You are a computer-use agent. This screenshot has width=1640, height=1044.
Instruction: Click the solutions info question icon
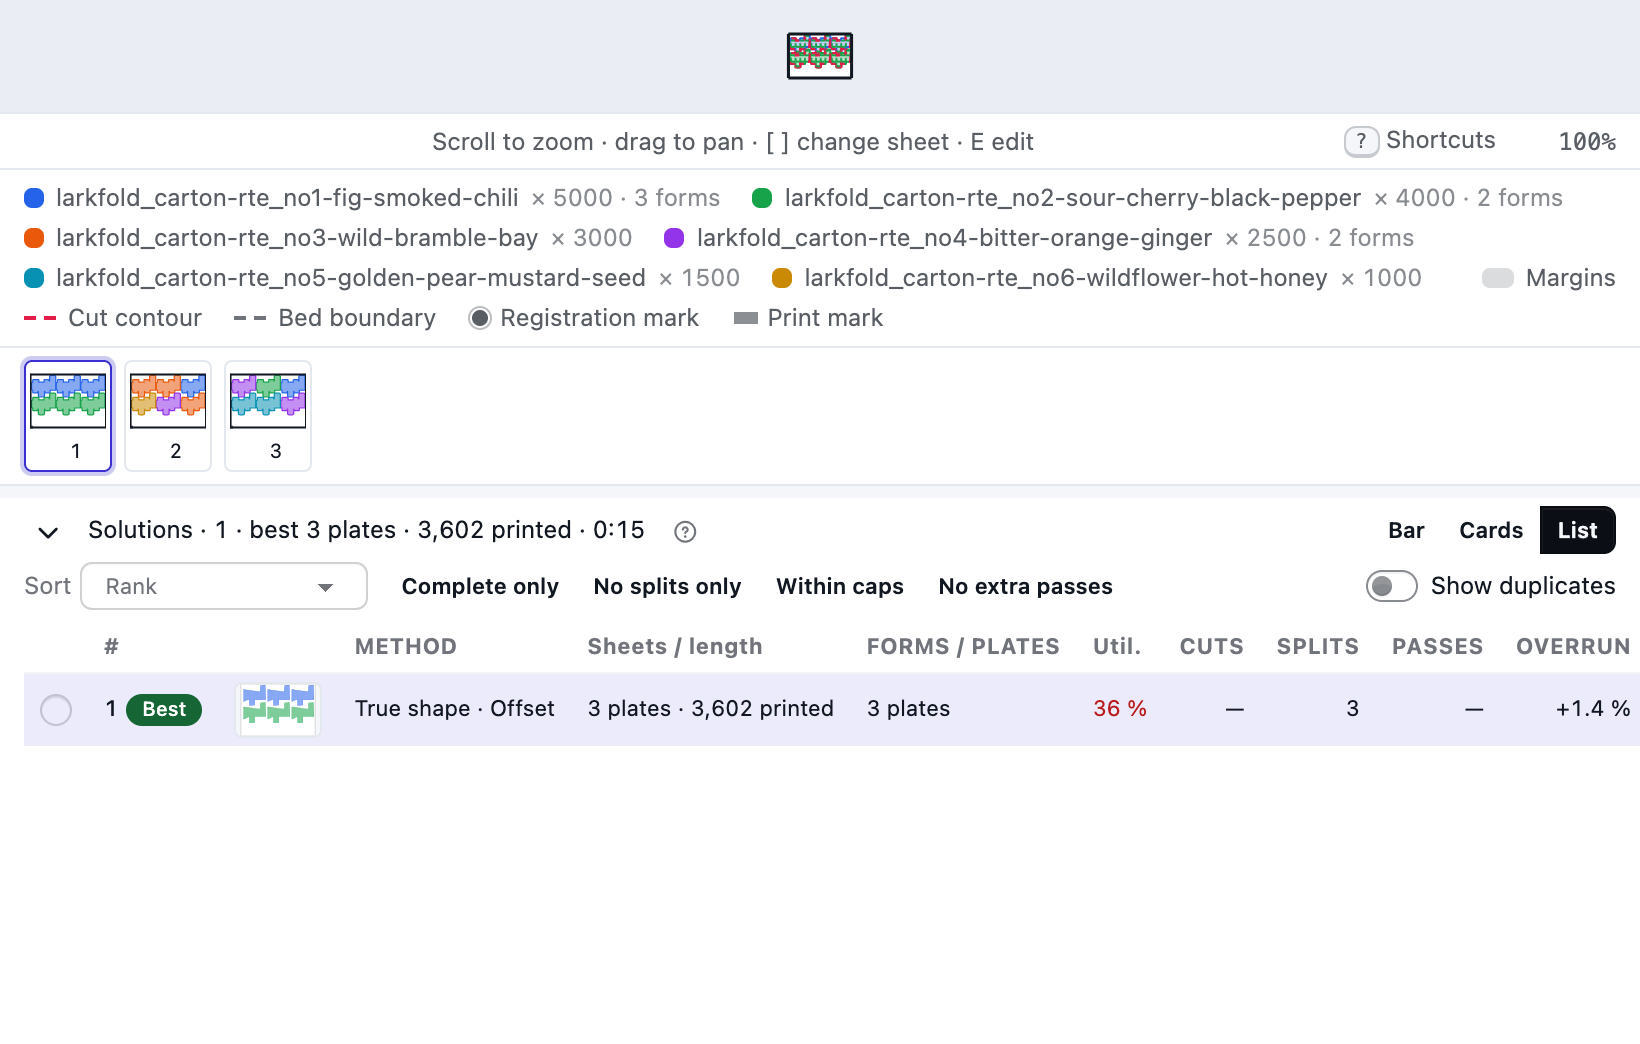[x=685, y=532]
